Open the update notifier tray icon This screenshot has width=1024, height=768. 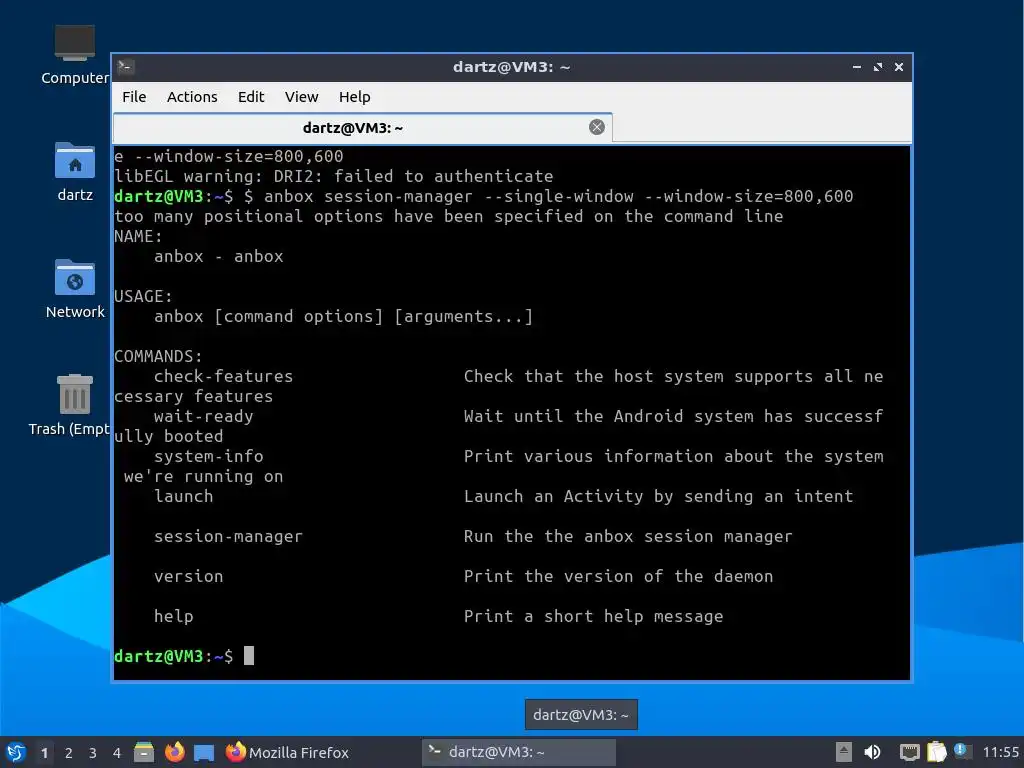pos(961,750)
